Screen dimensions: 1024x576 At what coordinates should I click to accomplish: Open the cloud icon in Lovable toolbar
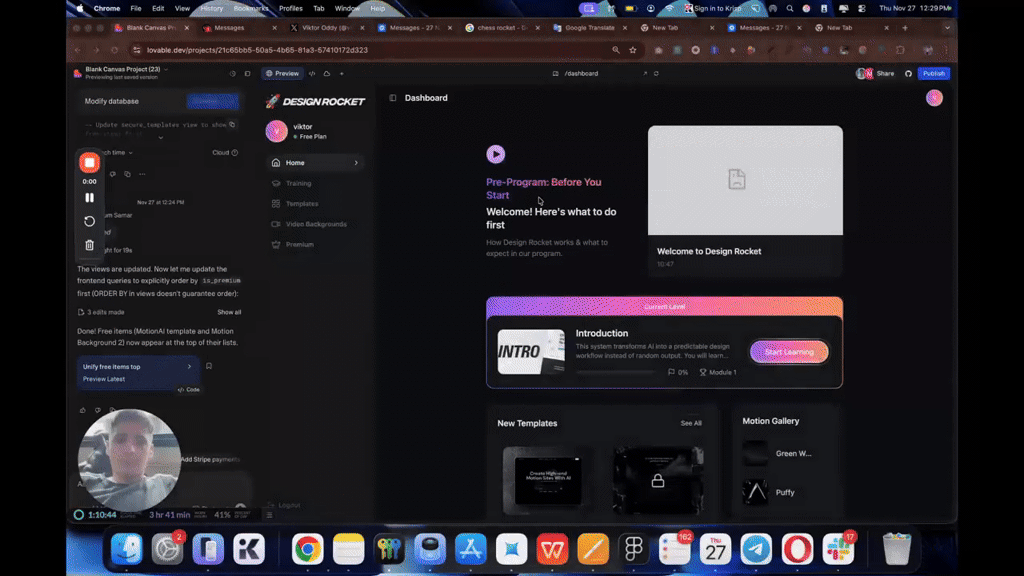[326, 73]
